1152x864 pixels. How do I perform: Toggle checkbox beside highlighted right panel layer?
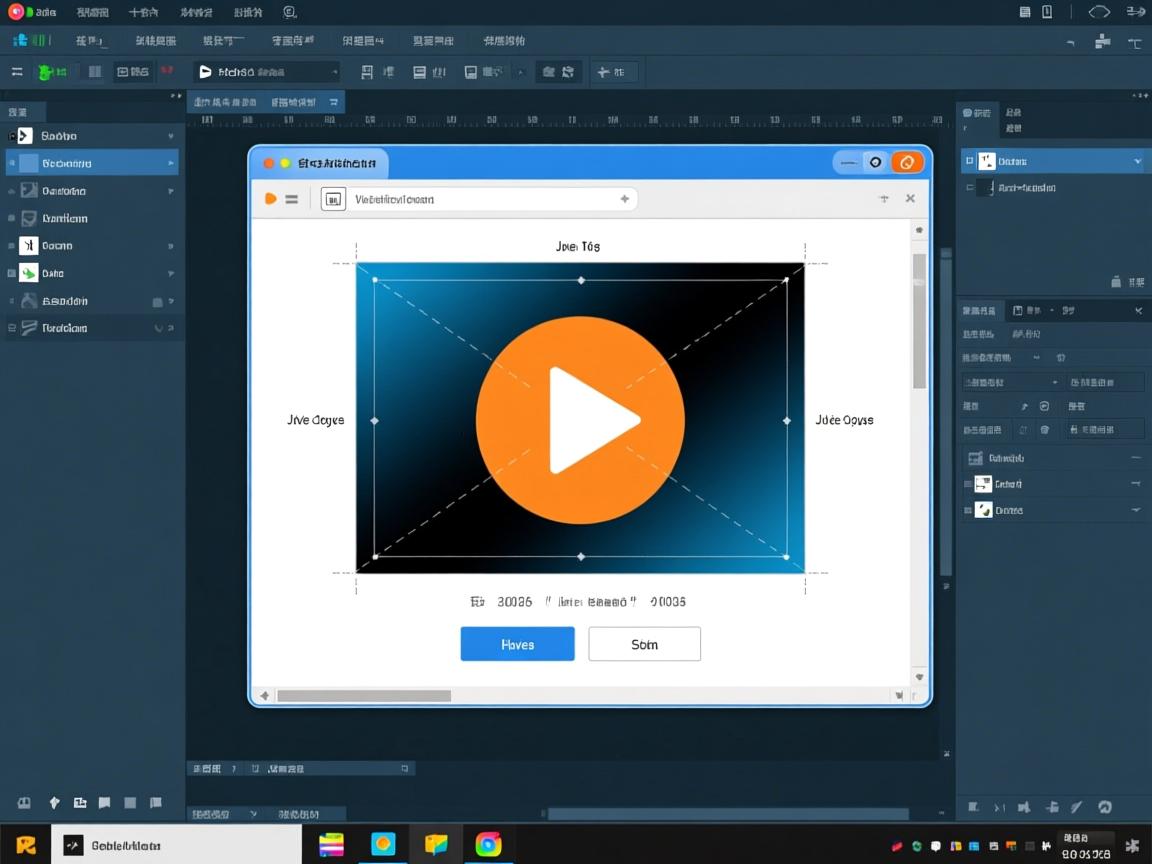tap(968, 161)
